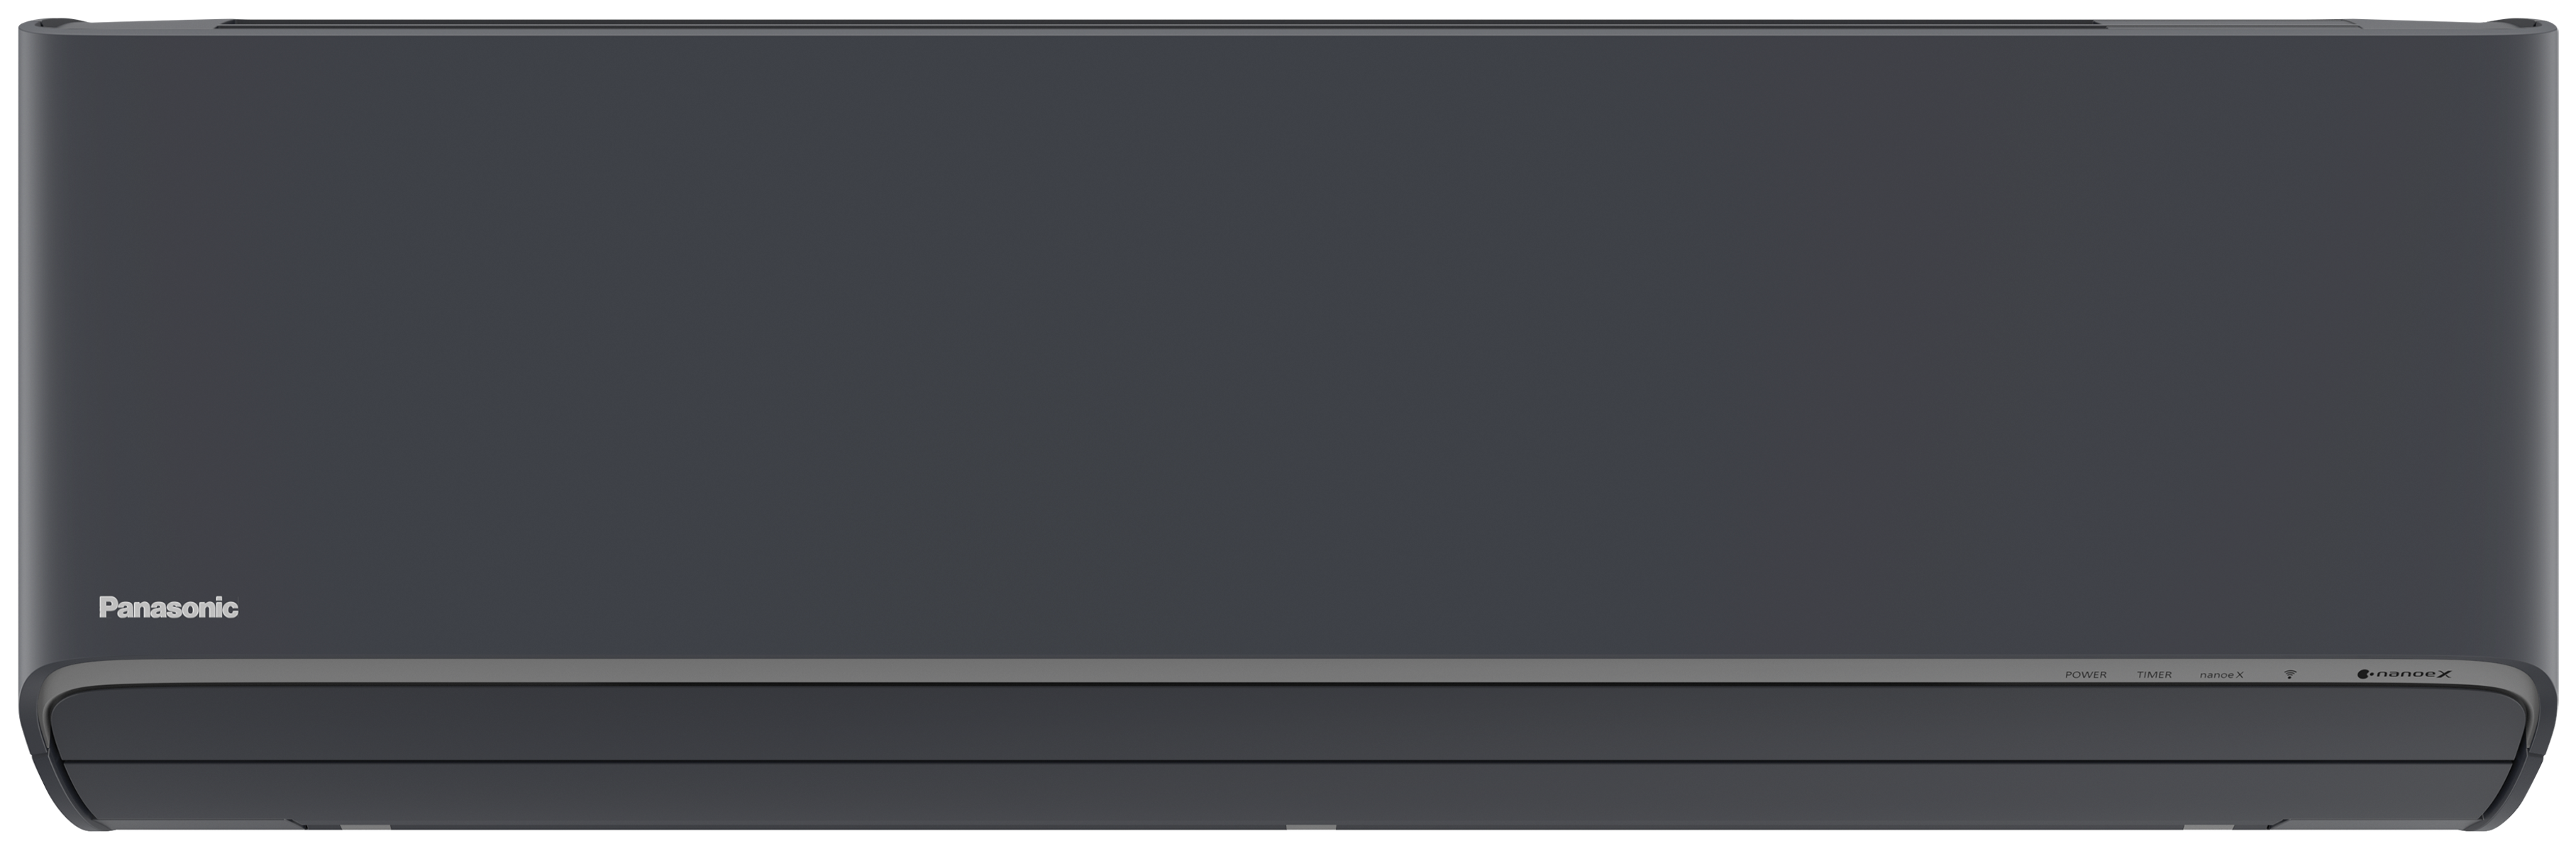Viewport: 2576px width, 851px height.
Task: Click the top air intake grille
Action: pos(1288,23)
